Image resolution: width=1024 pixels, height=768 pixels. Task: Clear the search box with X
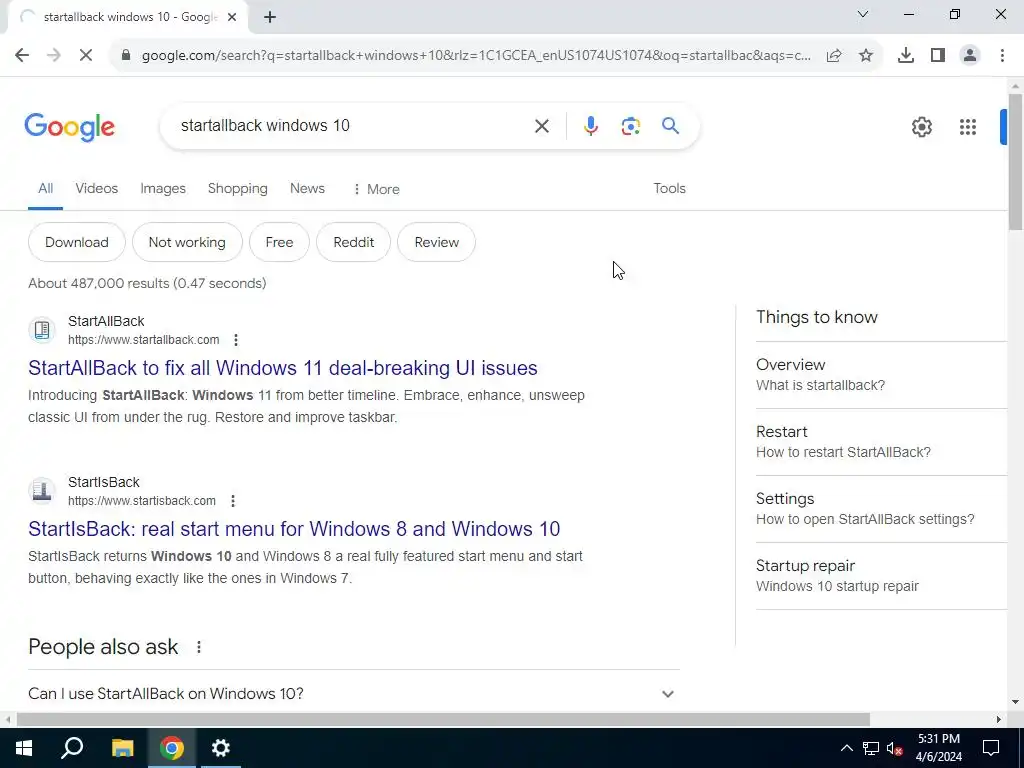(542, 126)
